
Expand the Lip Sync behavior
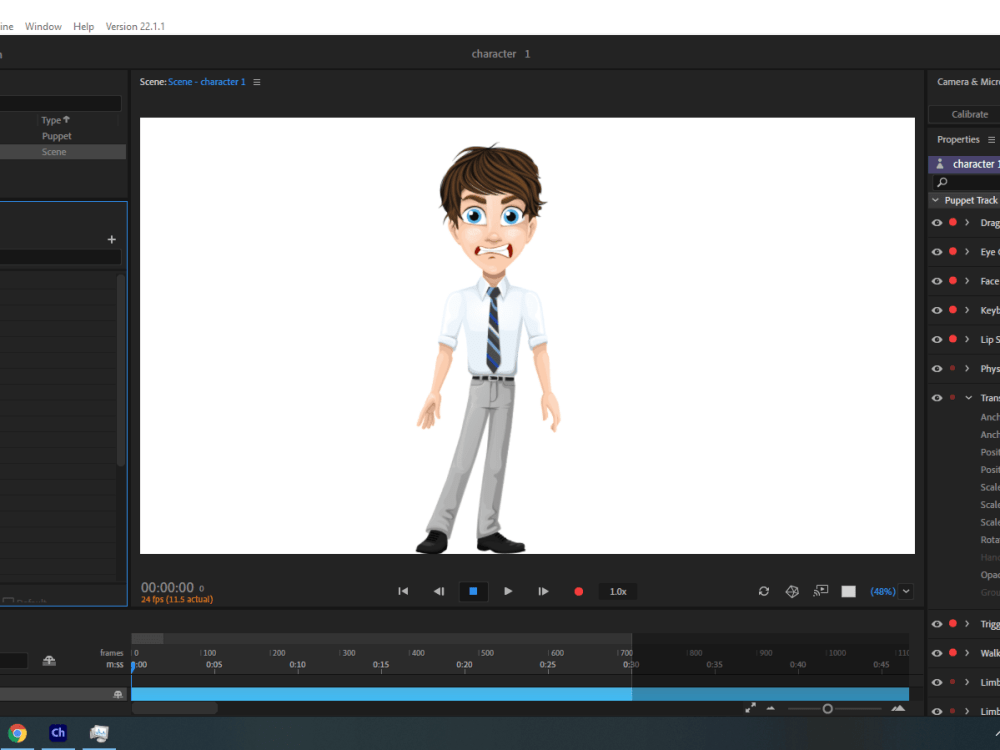coord(967,339)
